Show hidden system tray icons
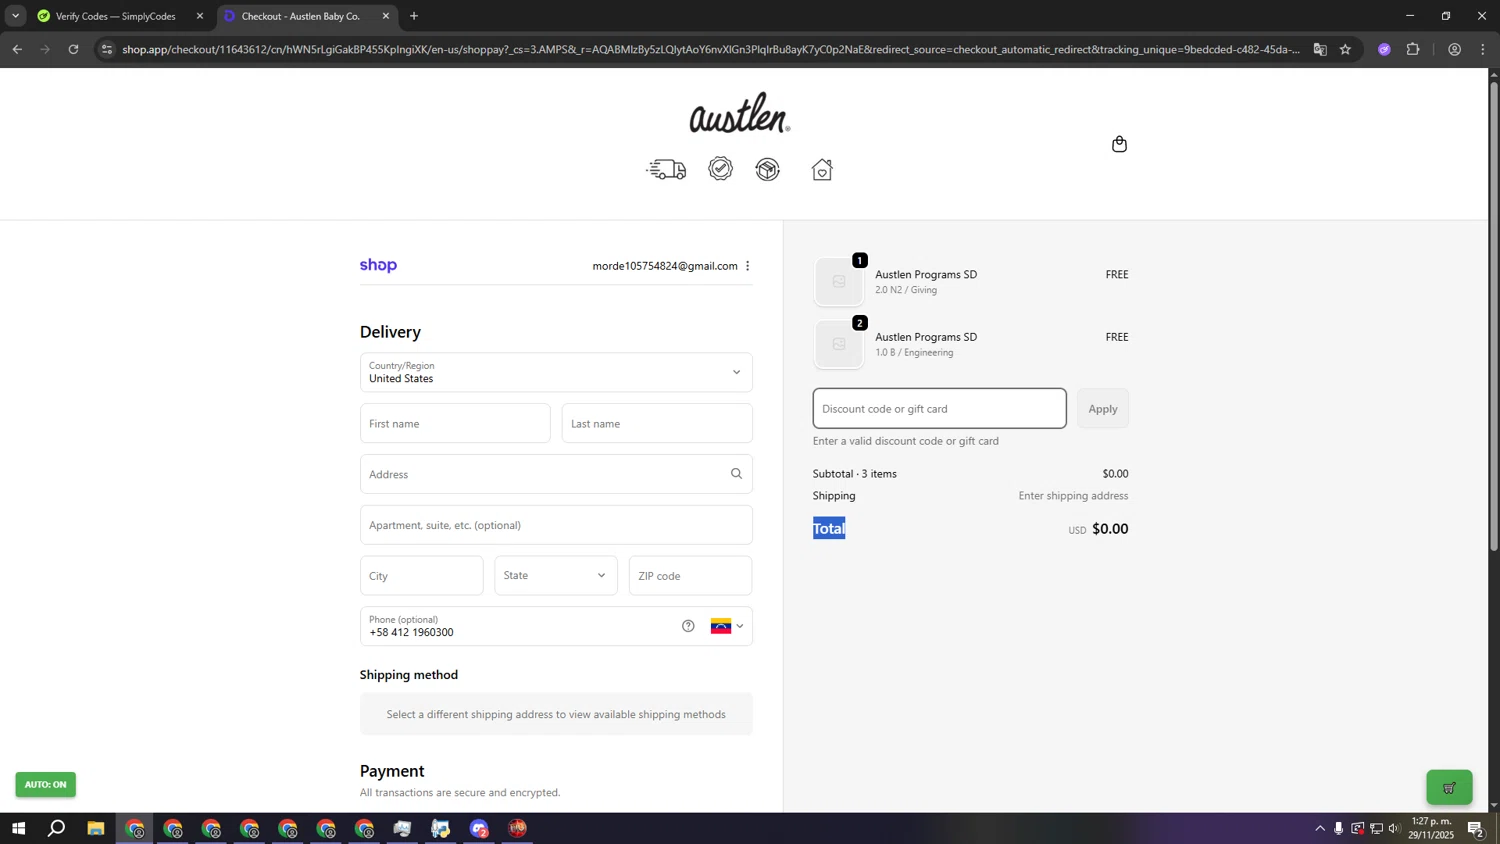 1320,828
